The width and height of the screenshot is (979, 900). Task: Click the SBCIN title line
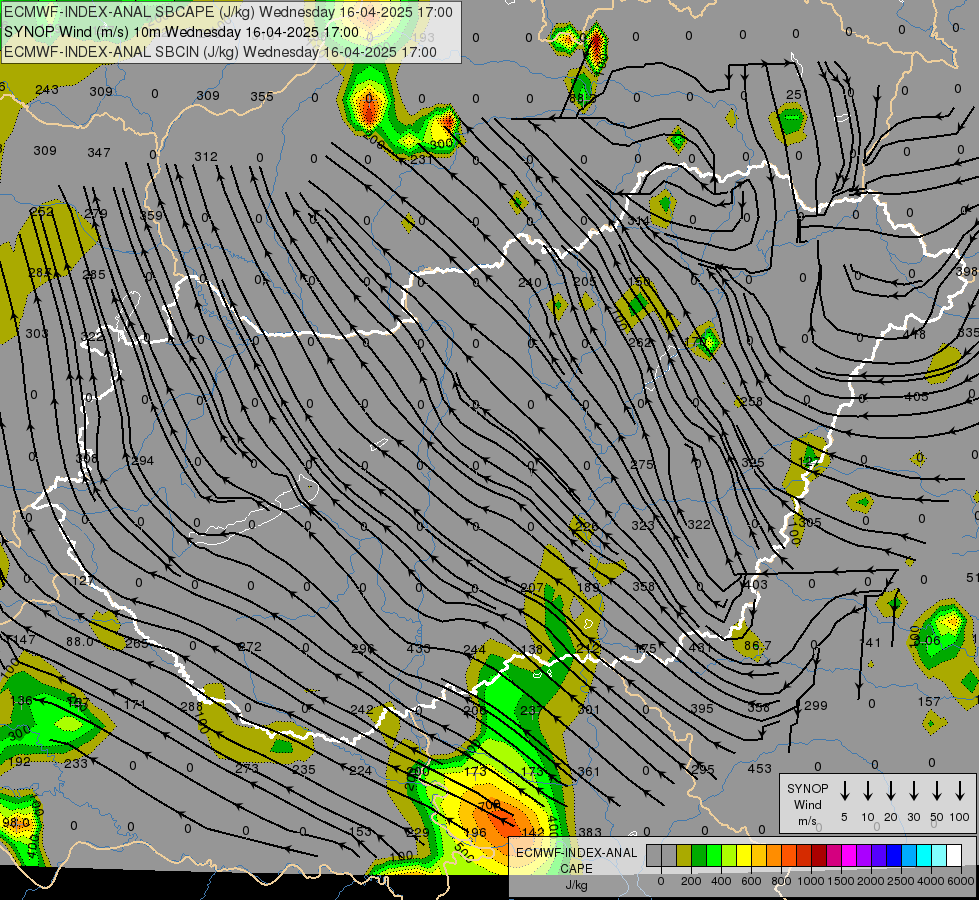[x=220, y=52]
